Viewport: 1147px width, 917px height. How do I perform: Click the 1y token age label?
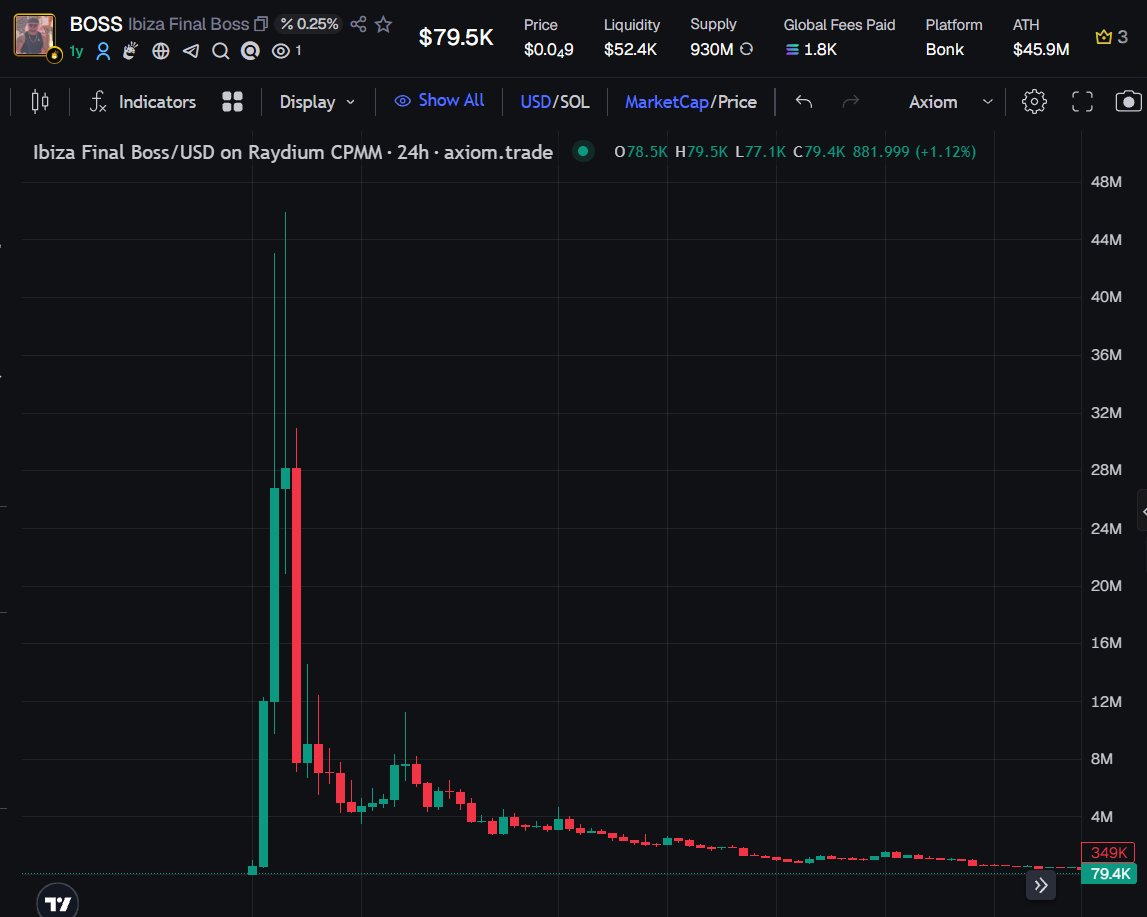coord(76,51)
